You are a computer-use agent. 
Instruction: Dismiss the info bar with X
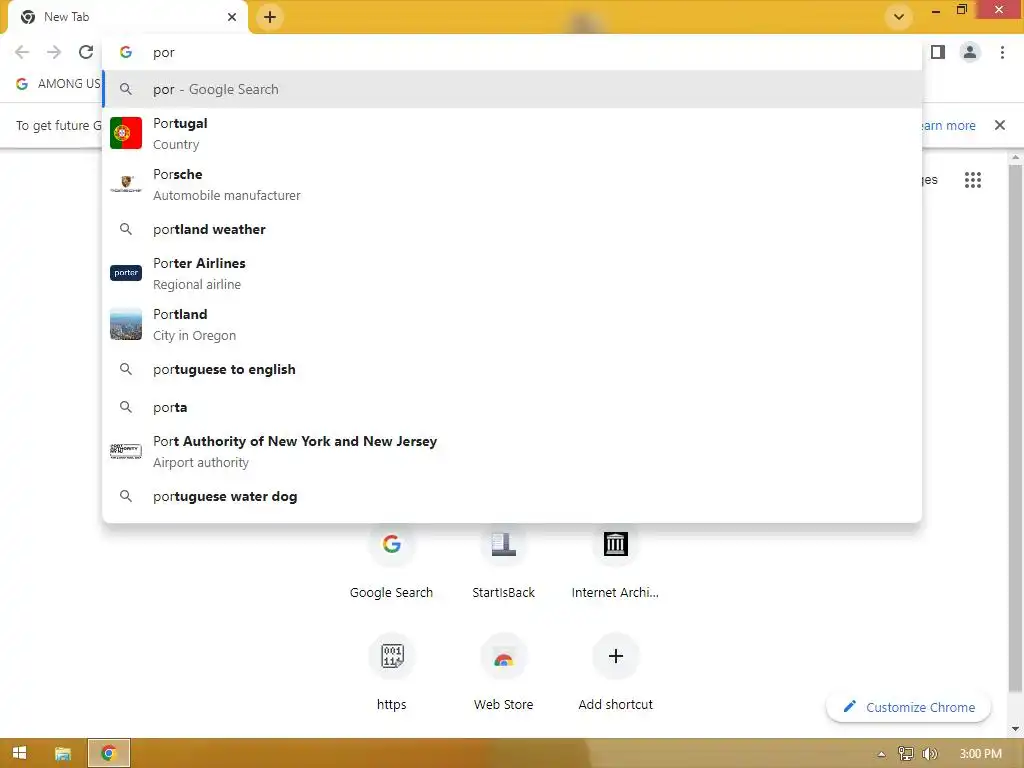click(1000, 125)
